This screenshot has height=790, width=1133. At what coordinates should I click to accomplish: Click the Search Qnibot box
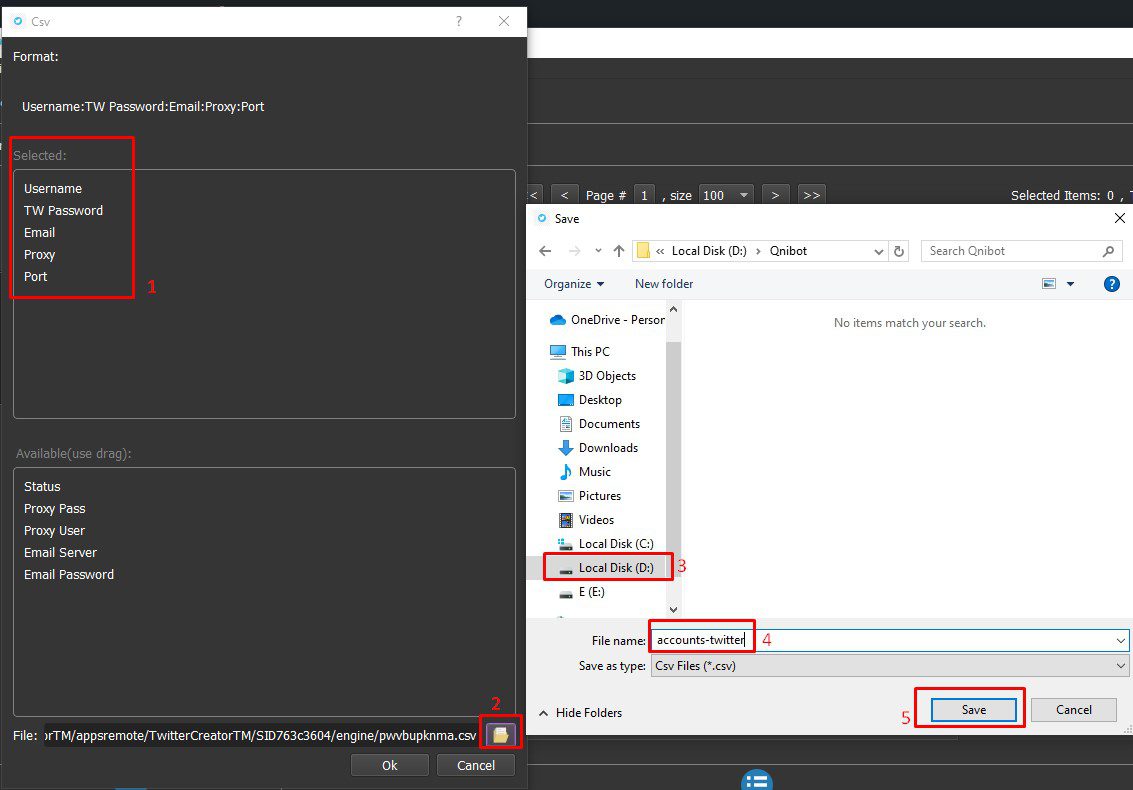1010,251
